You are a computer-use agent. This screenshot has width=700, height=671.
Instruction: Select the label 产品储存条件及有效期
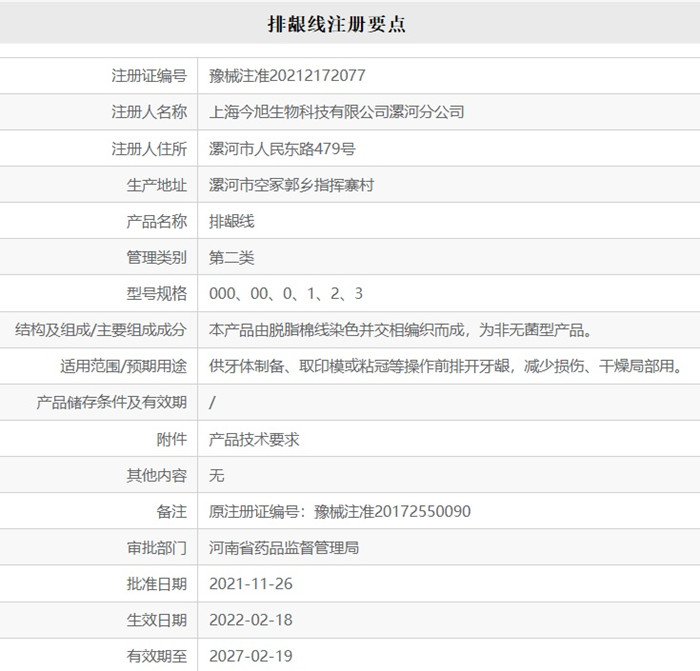pos(112,402)
